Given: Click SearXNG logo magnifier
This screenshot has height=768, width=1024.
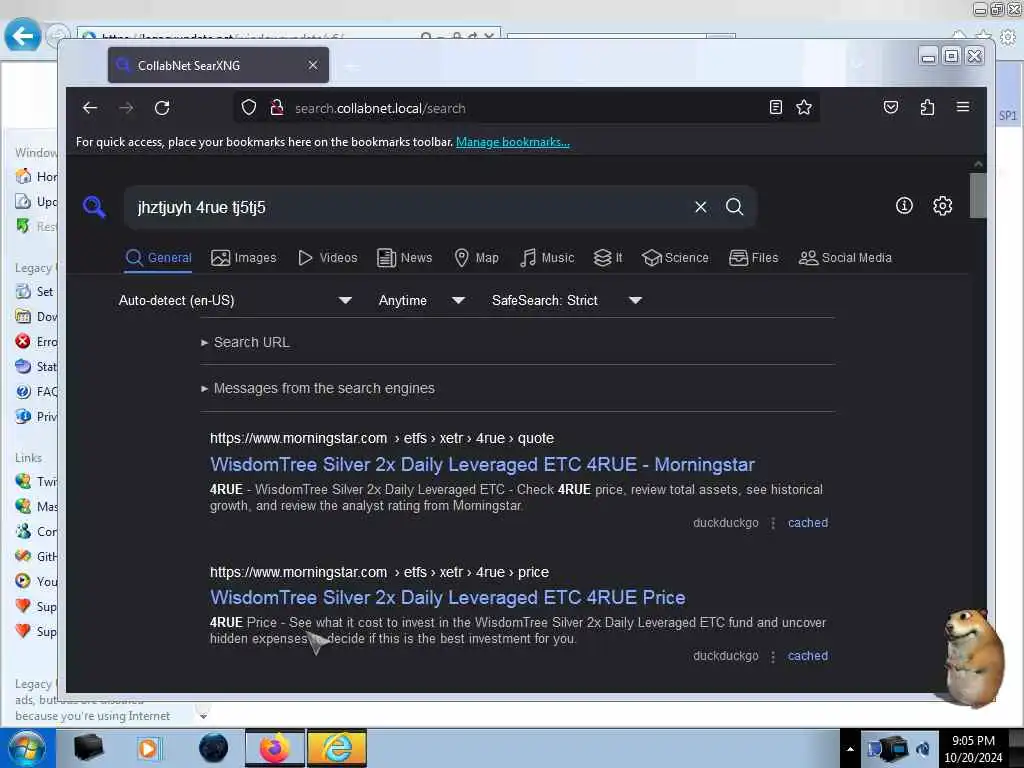Looking at the screenshot, I should click(x=94, y=207).
